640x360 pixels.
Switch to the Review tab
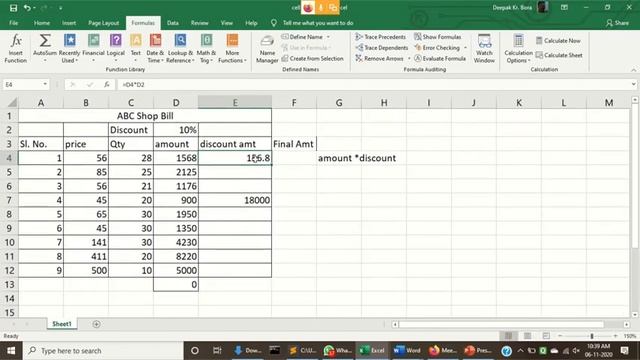point(199,23)
